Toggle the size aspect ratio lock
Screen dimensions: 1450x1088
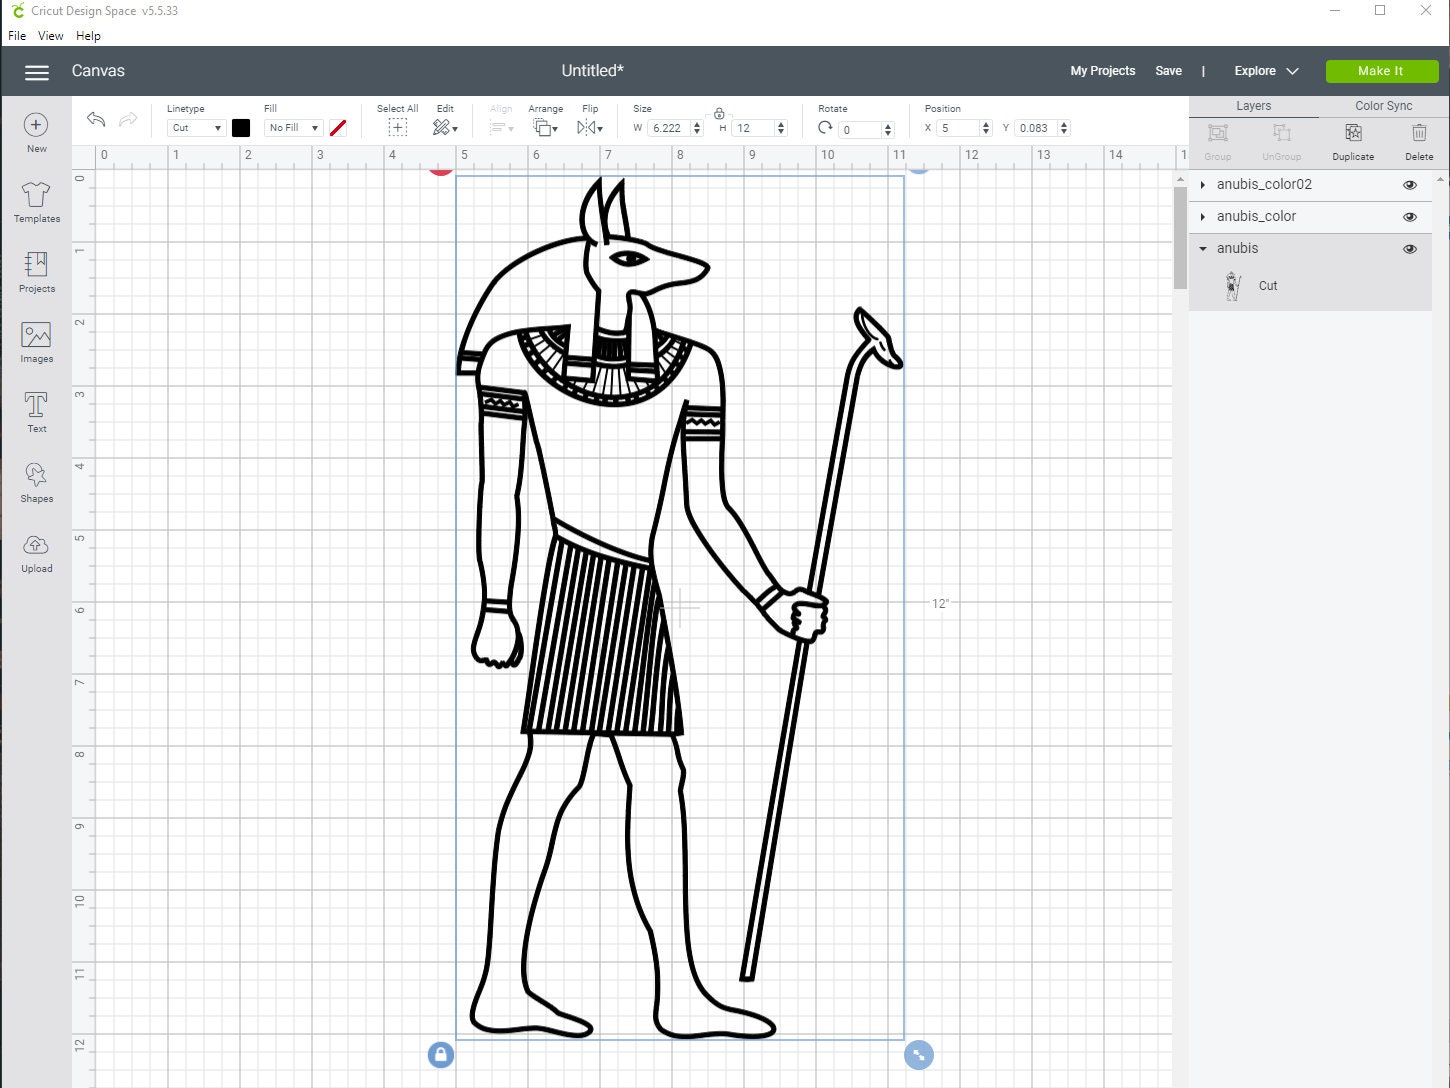point(719,114)
